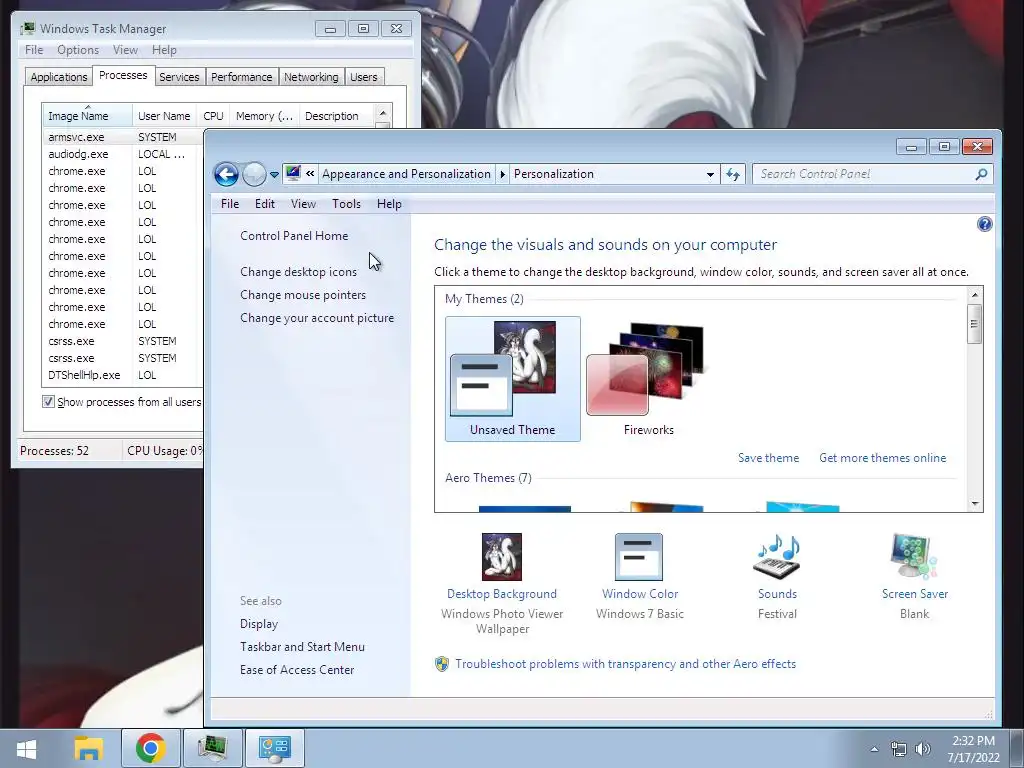
Task: Select armsvc.exe process row
Action: pos(123,137)
